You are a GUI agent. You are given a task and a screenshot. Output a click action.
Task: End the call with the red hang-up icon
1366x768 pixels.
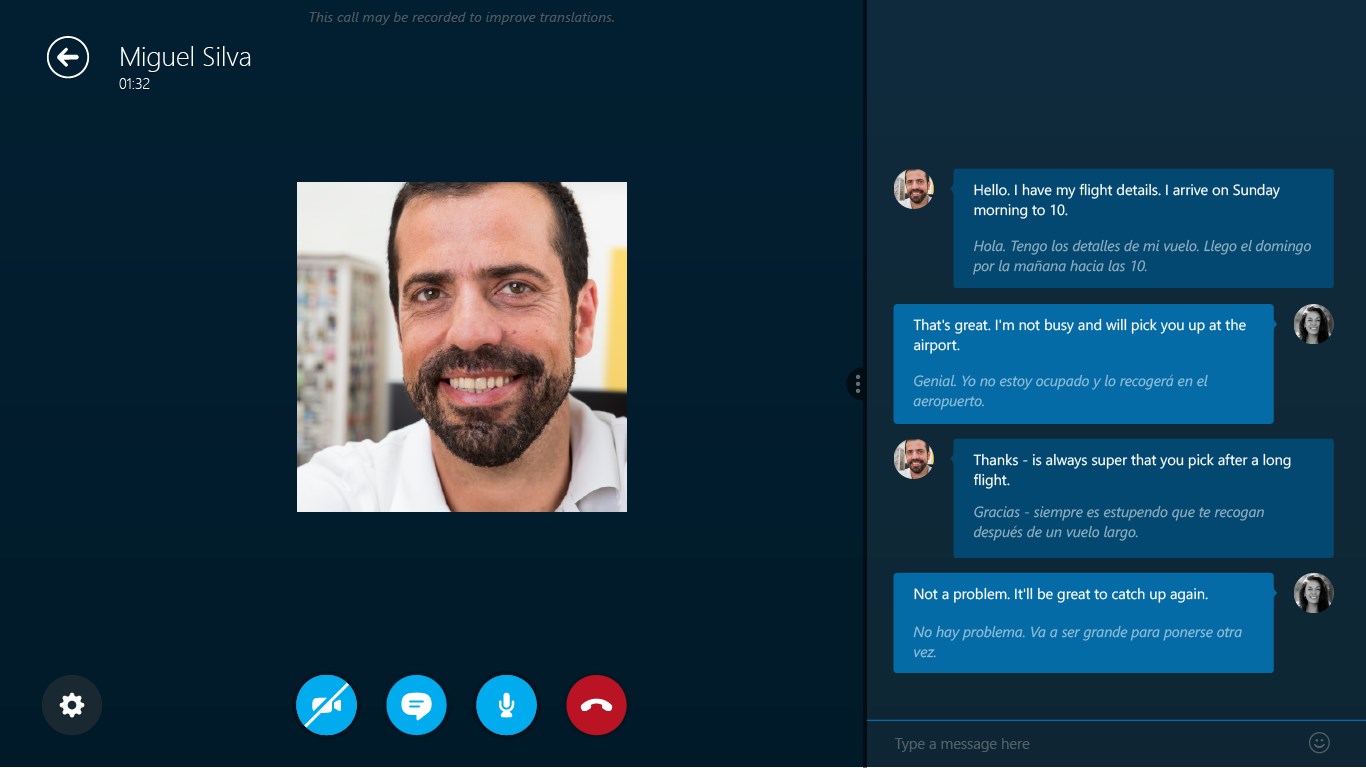click(596, 705)
